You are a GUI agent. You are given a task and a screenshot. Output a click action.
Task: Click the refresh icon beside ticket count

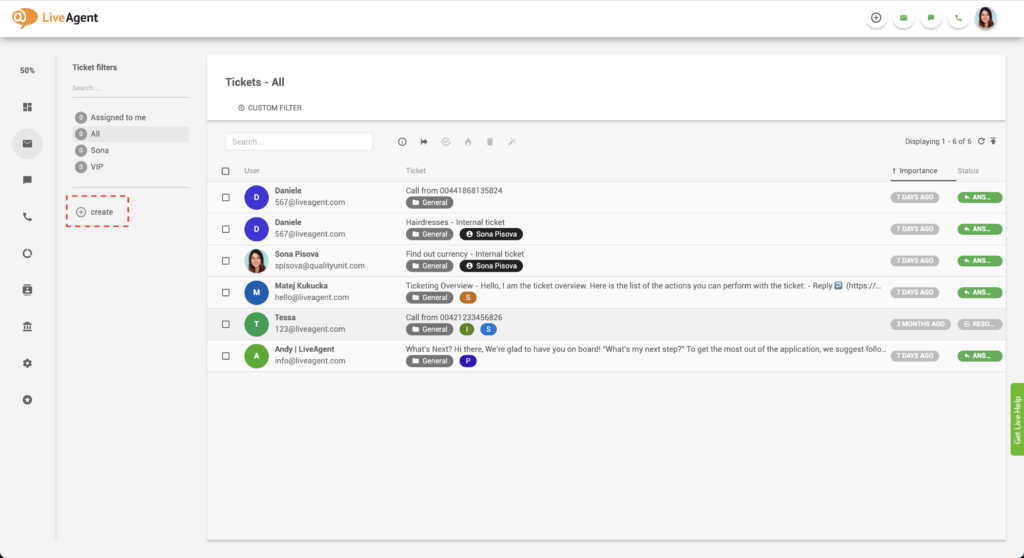(x=981, y=142)
